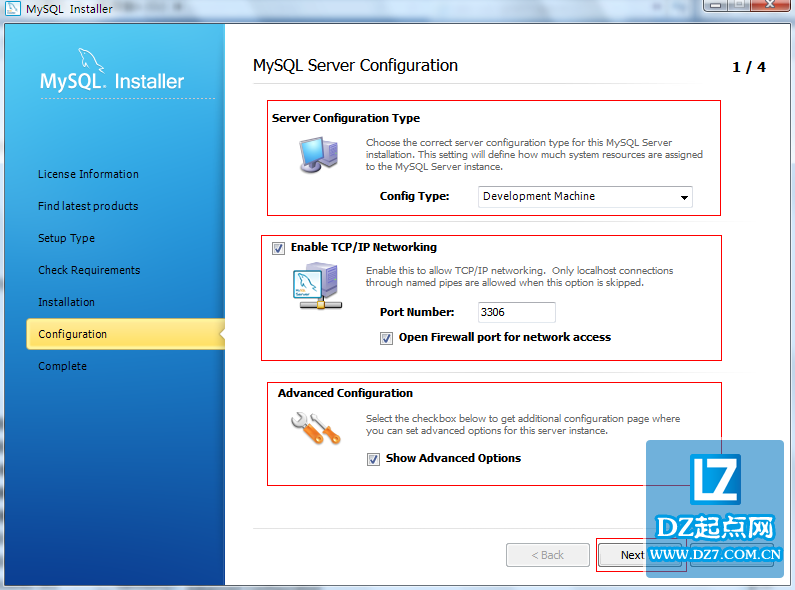Screen dimensions: 795x590
Task: Select Complete step in sidebar
Action: 62,366
